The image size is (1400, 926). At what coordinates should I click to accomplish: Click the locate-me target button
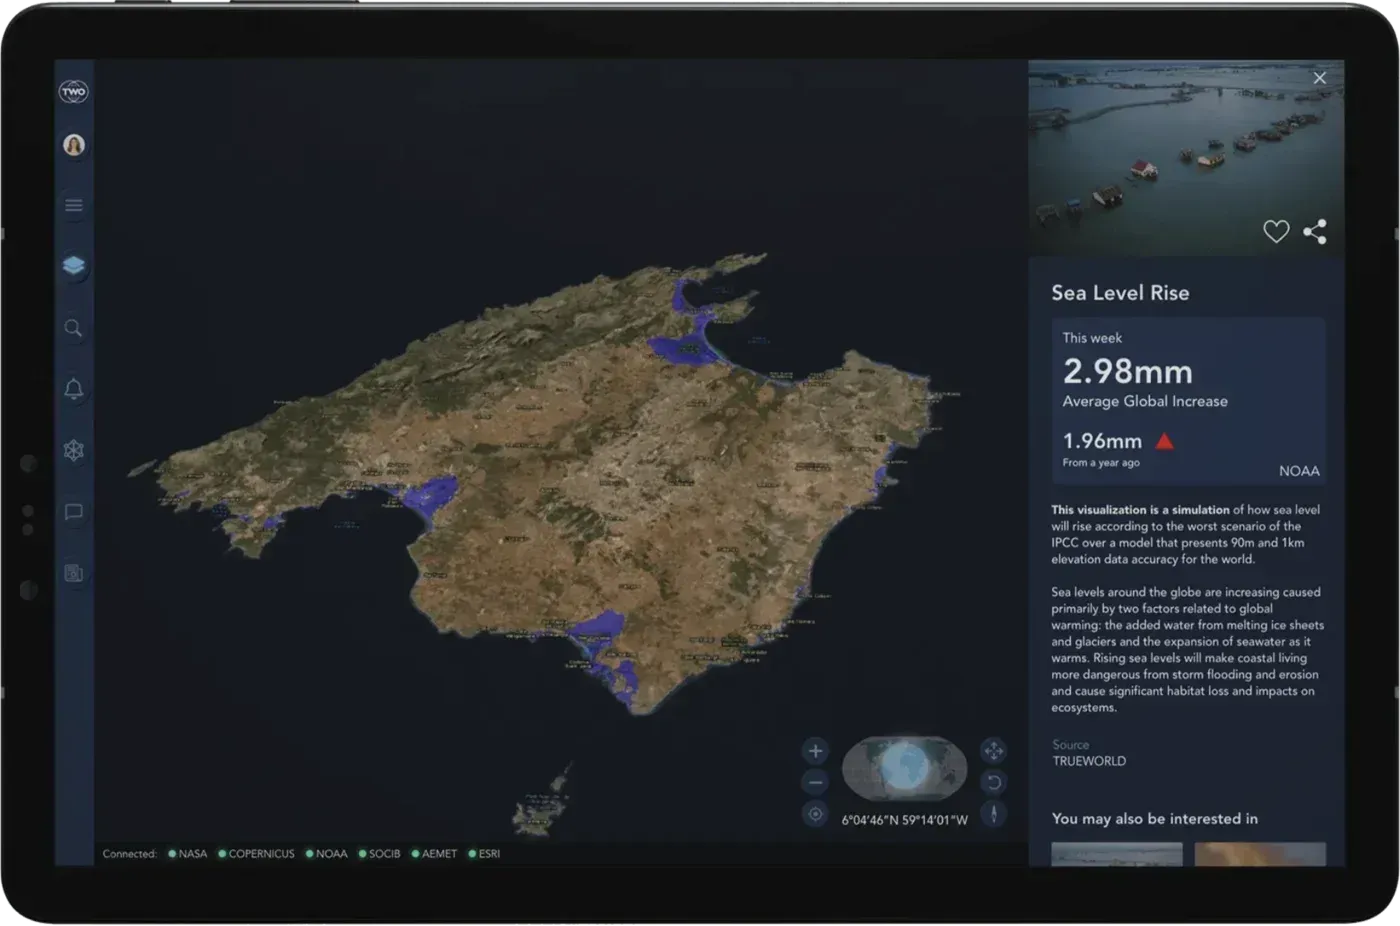tap(815, 814)
